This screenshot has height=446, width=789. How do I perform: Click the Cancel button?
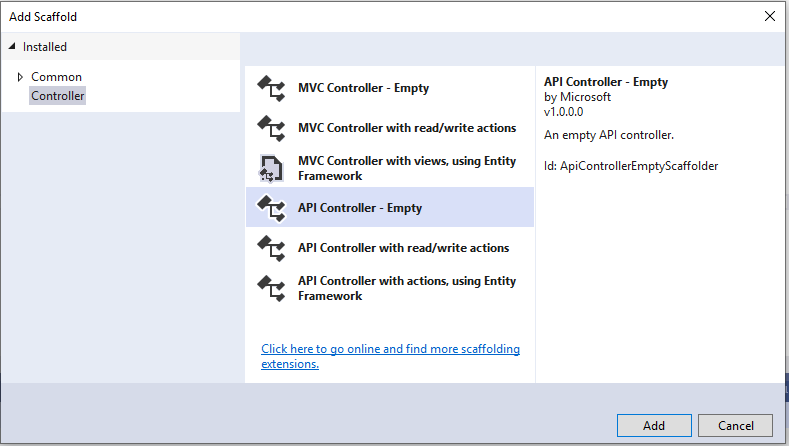(736, 425)
